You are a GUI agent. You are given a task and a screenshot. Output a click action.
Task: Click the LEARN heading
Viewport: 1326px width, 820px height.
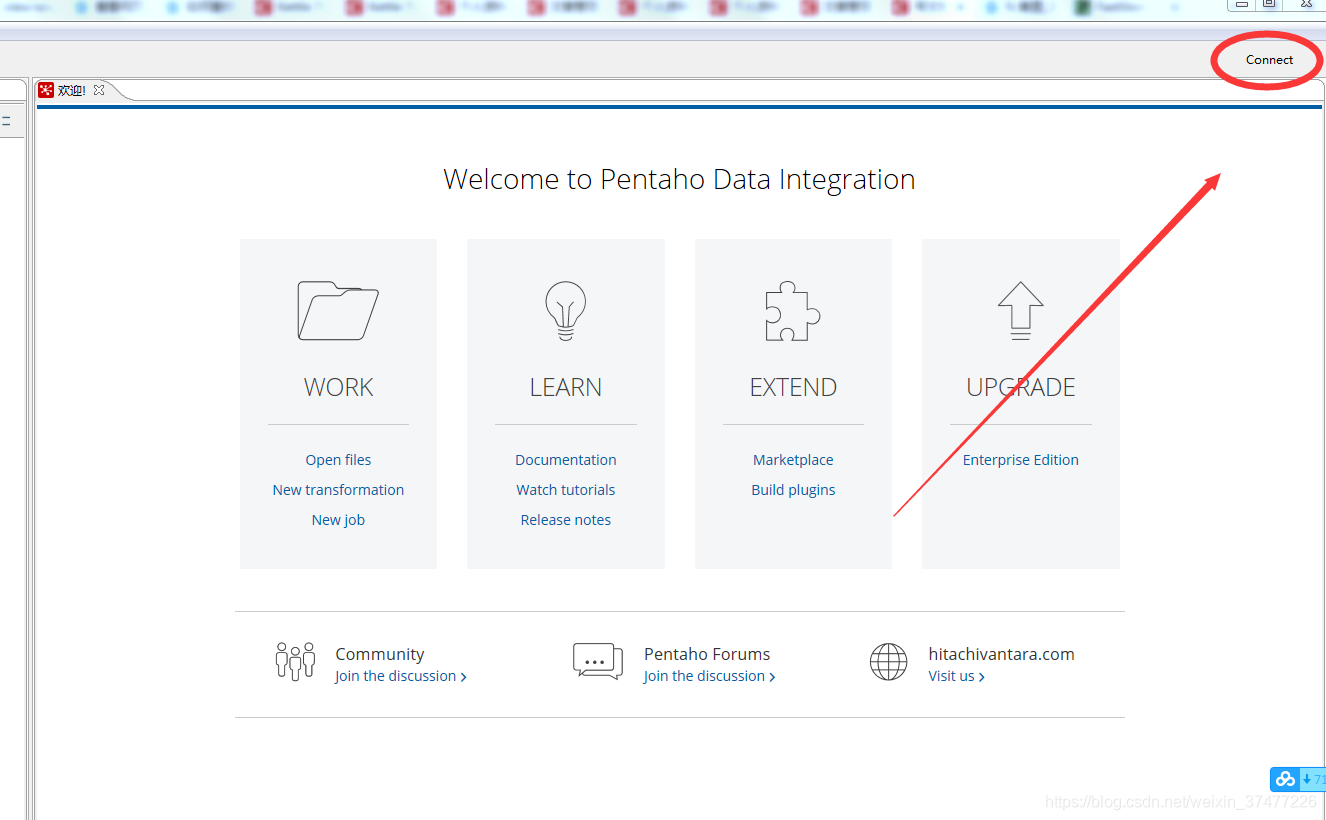click(x=566, y=387)
